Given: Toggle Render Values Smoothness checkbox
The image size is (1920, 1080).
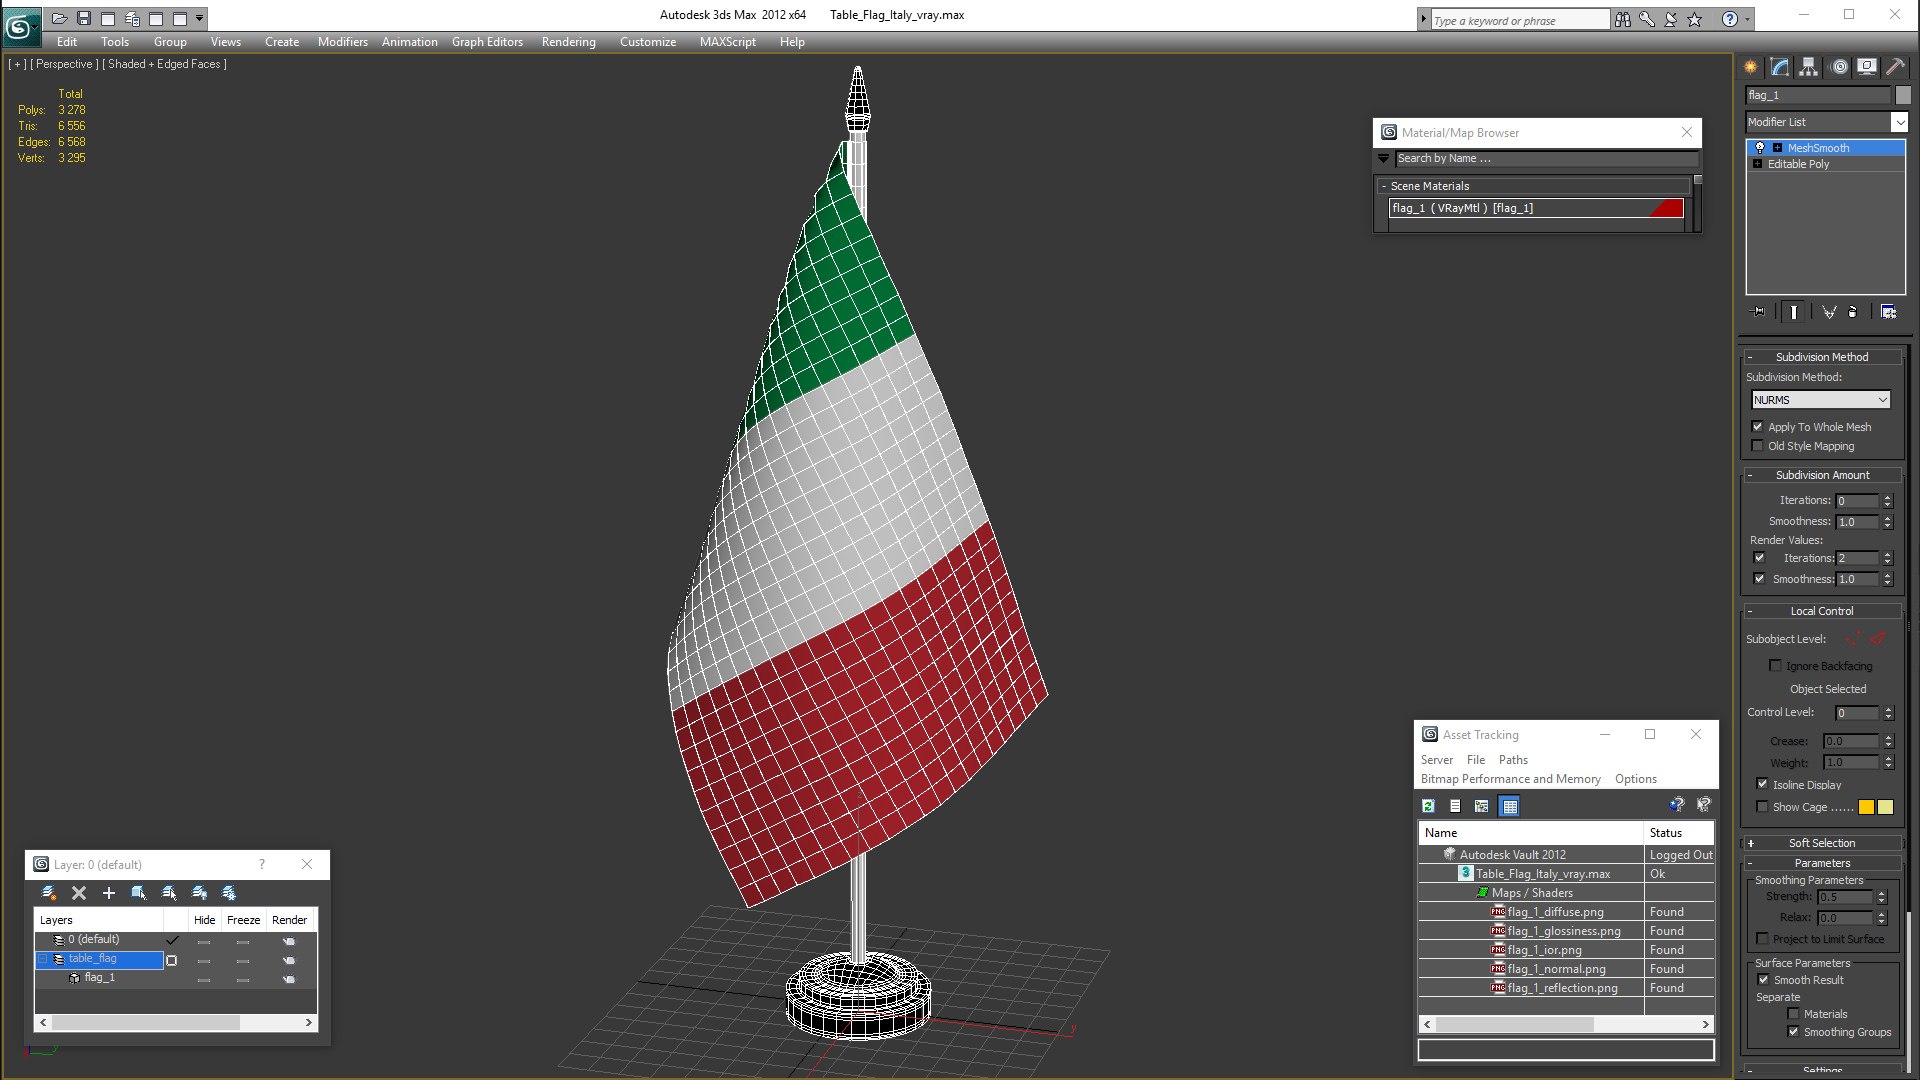Looking at the screenshot, I should pyautogui.click(x=1760, y=579).
